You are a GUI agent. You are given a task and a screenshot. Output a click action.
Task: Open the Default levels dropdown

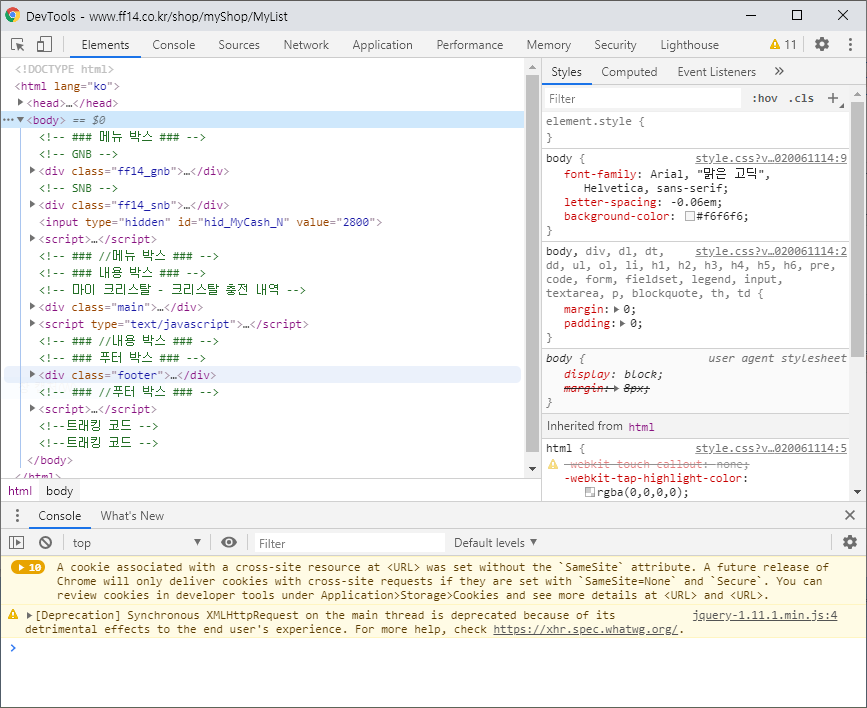(495, 543)
